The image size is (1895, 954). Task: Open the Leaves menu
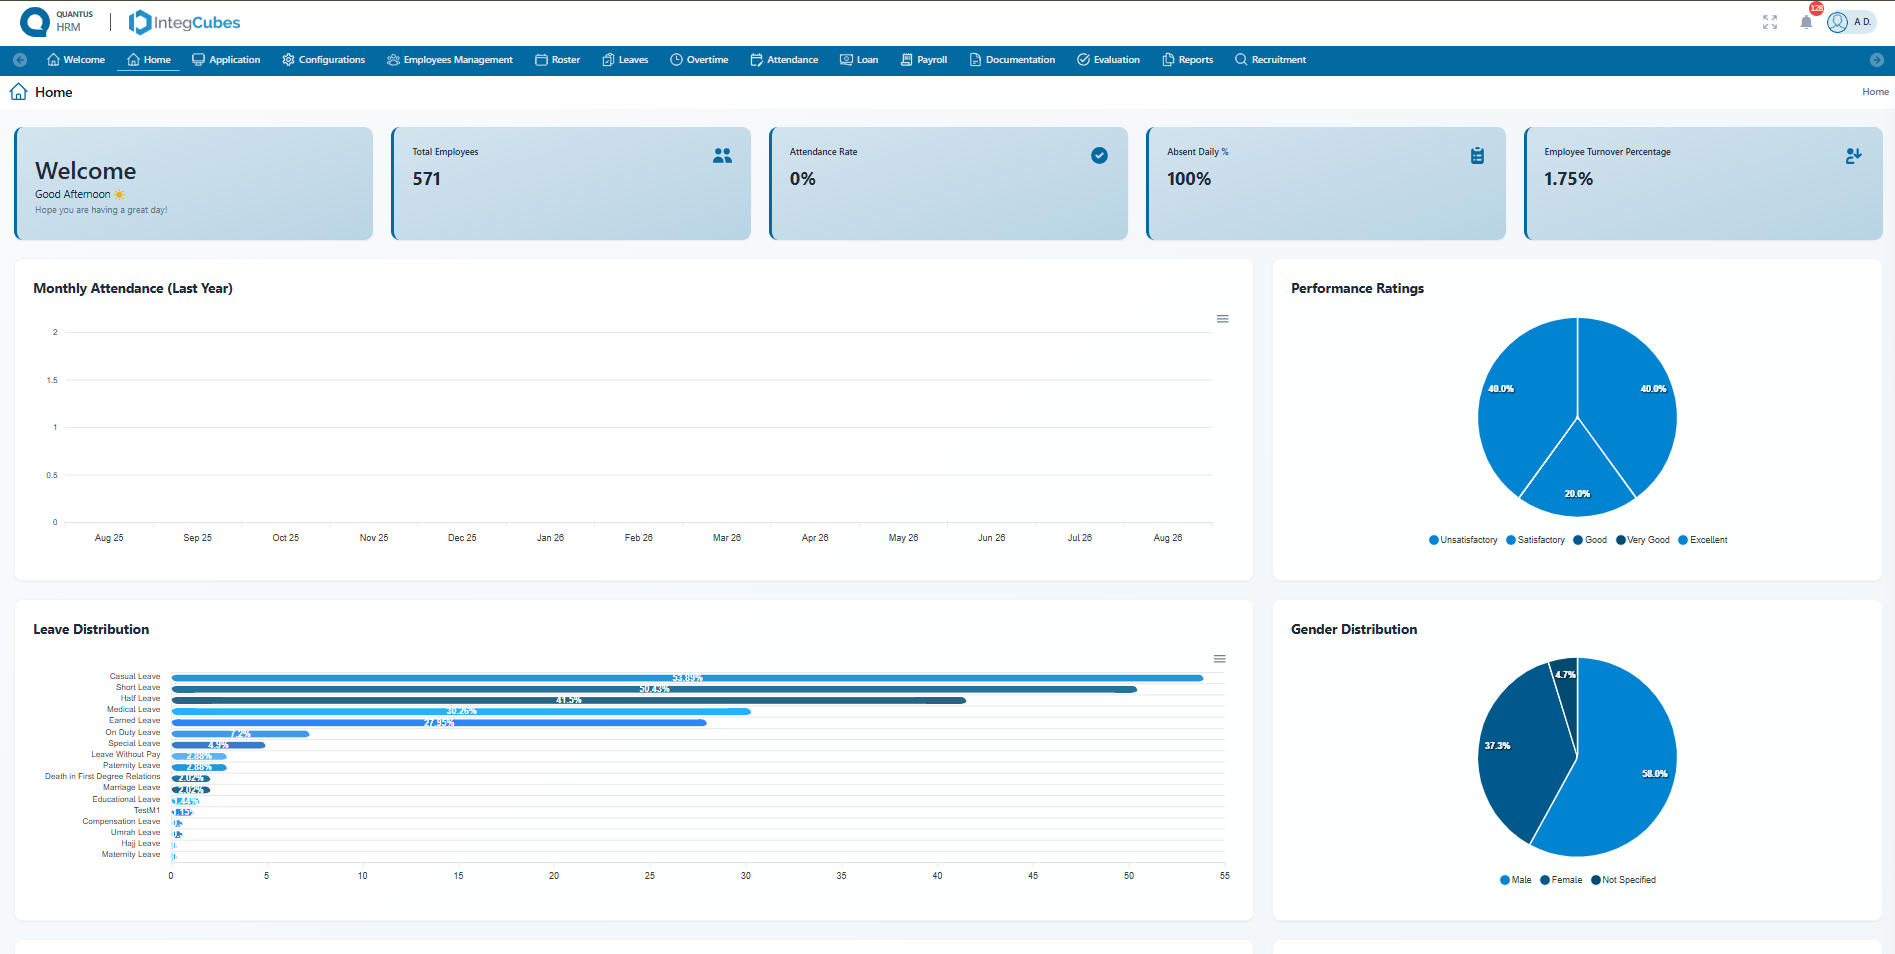tap(625, 60)
